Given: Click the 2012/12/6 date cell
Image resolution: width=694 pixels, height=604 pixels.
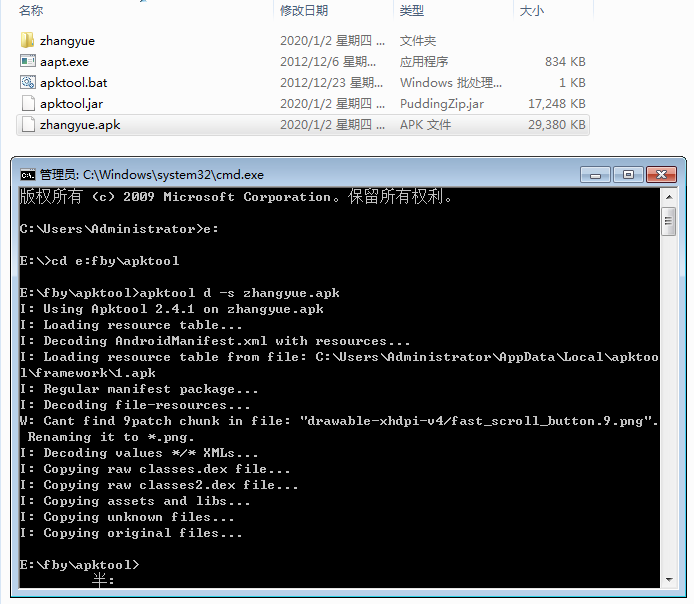Looking at the screenshot, I should (x=328, y=62).
